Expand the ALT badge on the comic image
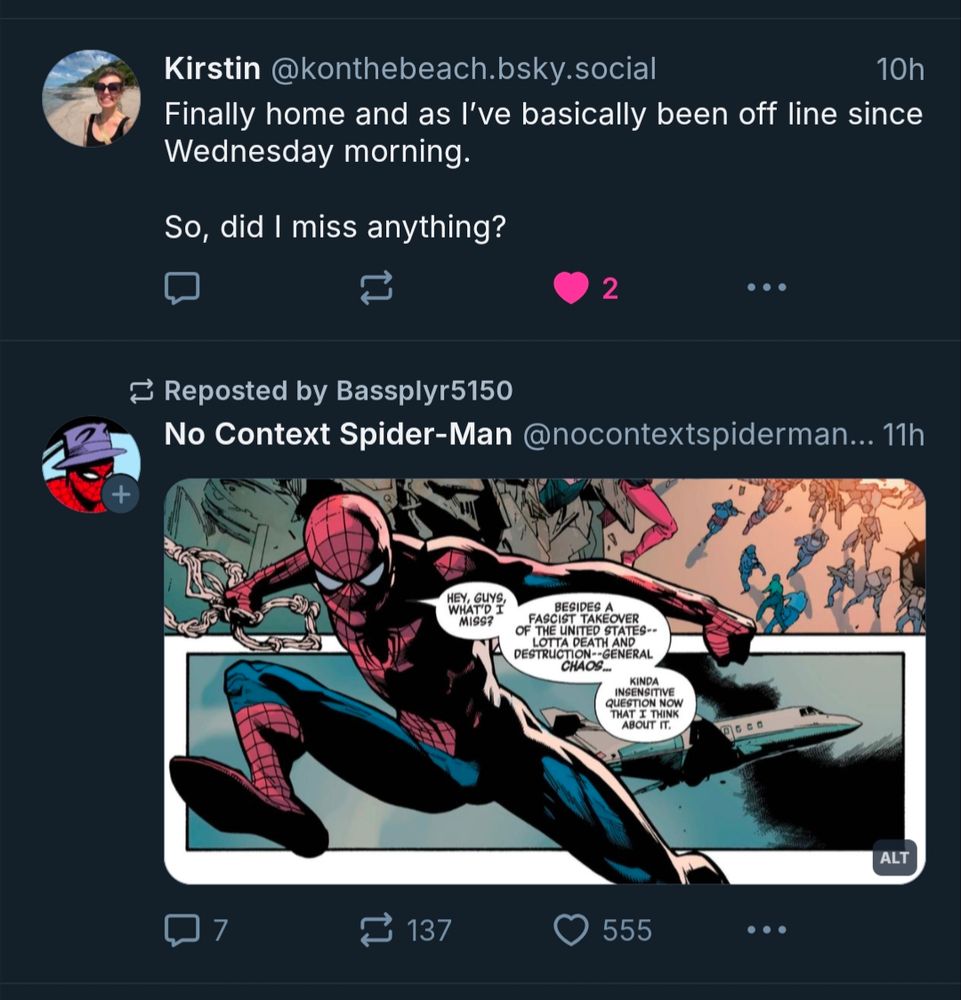 click(895, 857)
